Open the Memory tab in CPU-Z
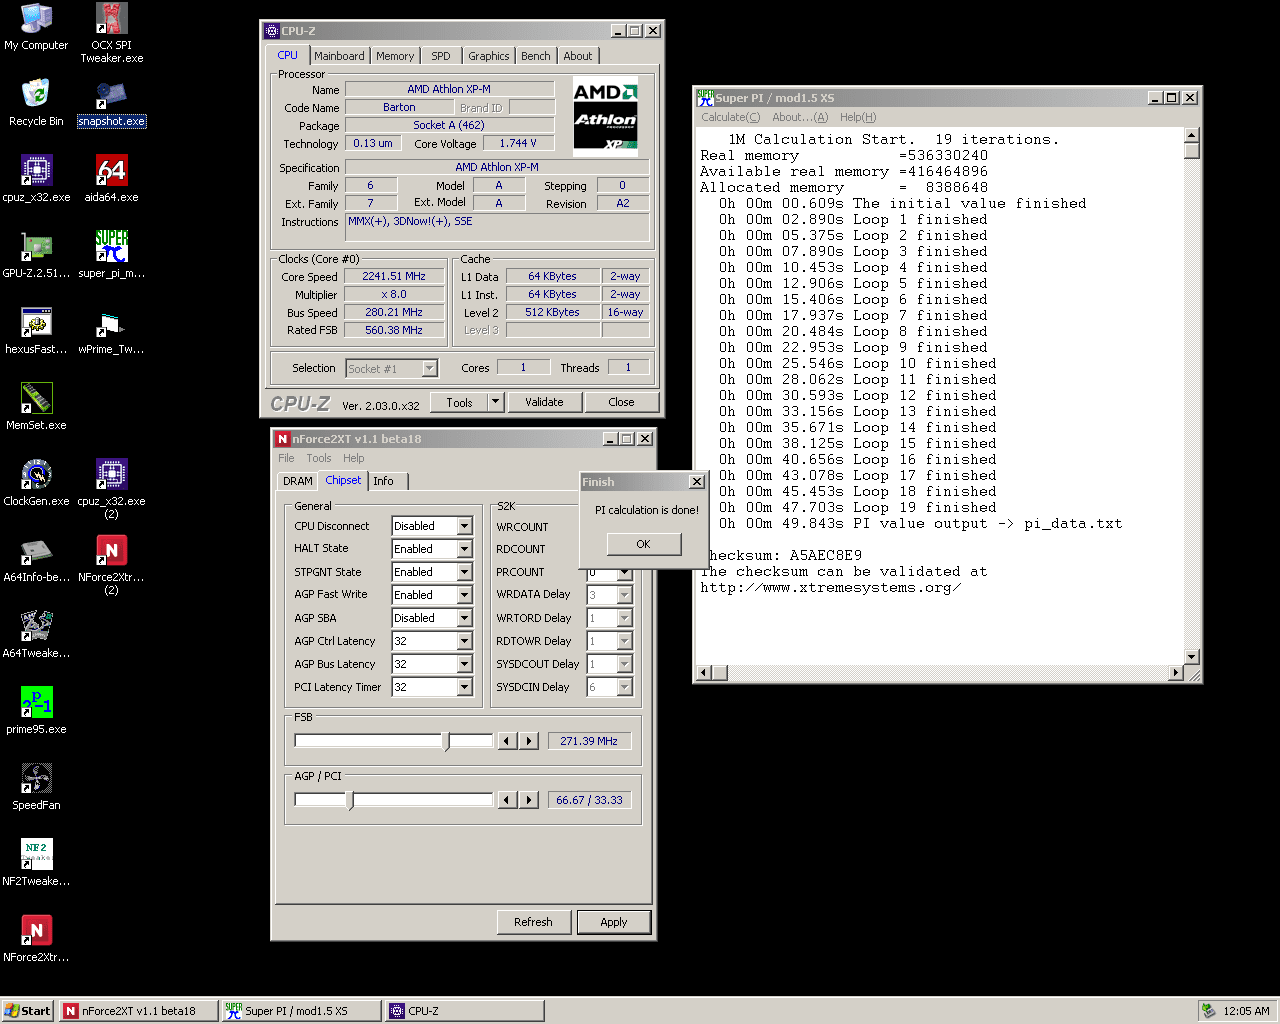This screenshot has width=1280, height=1024. [x=395, y=56]
